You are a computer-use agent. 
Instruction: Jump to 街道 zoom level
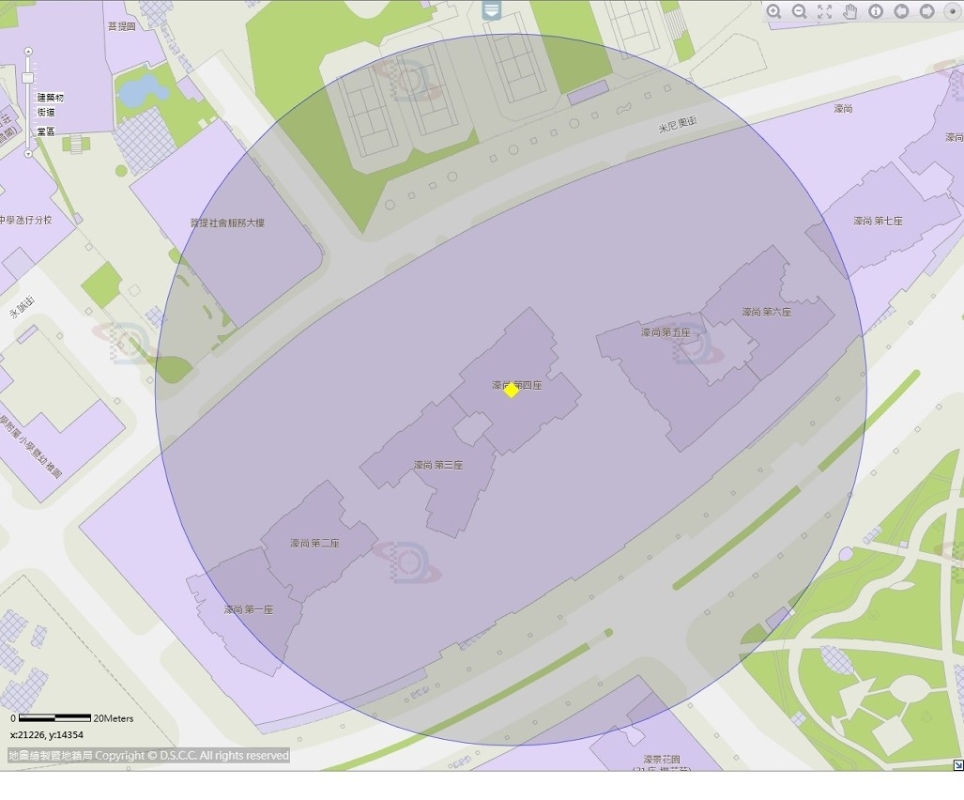coord(46,113)
